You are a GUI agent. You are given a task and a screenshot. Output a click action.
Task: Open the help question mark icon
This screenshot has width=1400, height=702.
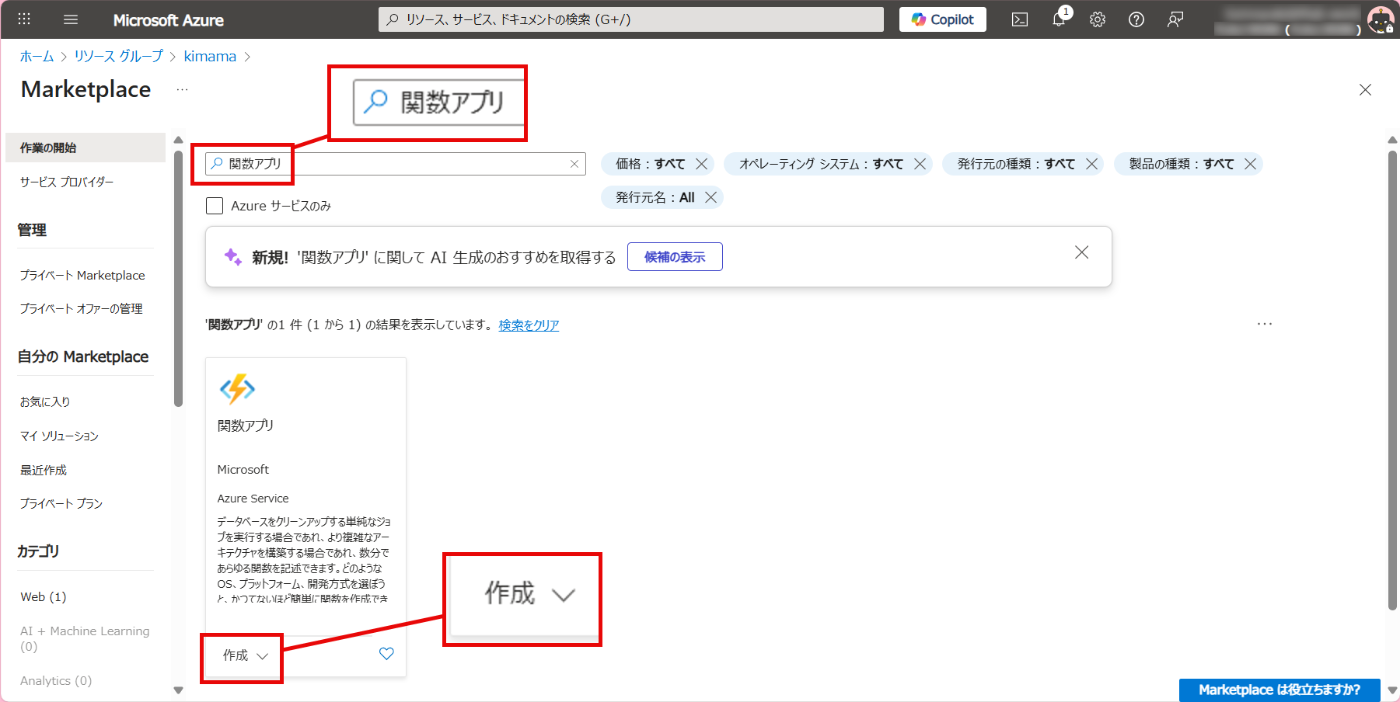click(1136, 20)
